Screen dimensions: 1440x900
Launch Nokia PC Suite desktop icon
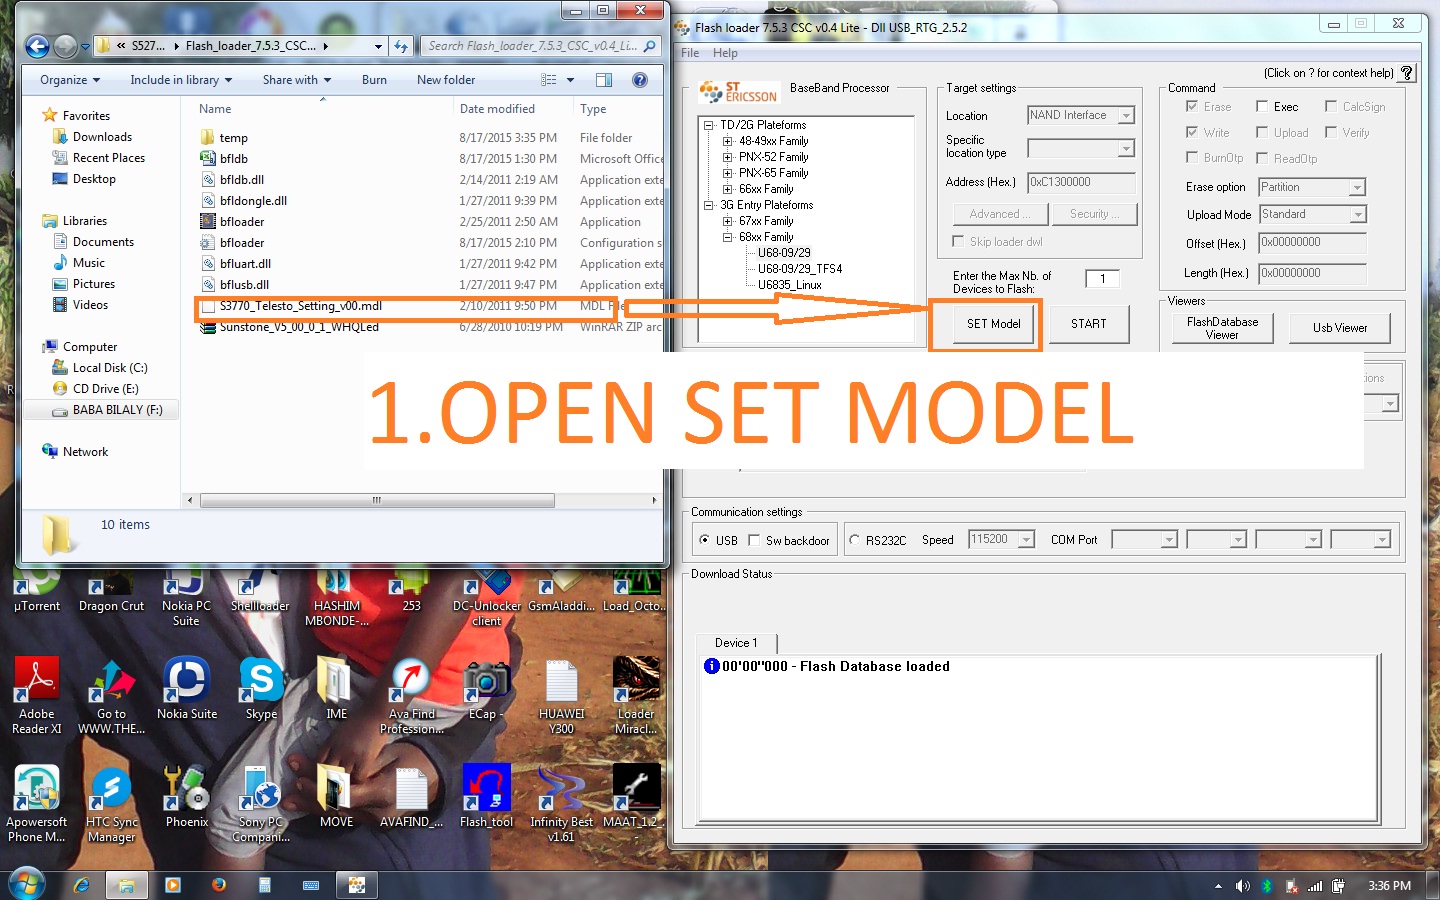[186, 598]
